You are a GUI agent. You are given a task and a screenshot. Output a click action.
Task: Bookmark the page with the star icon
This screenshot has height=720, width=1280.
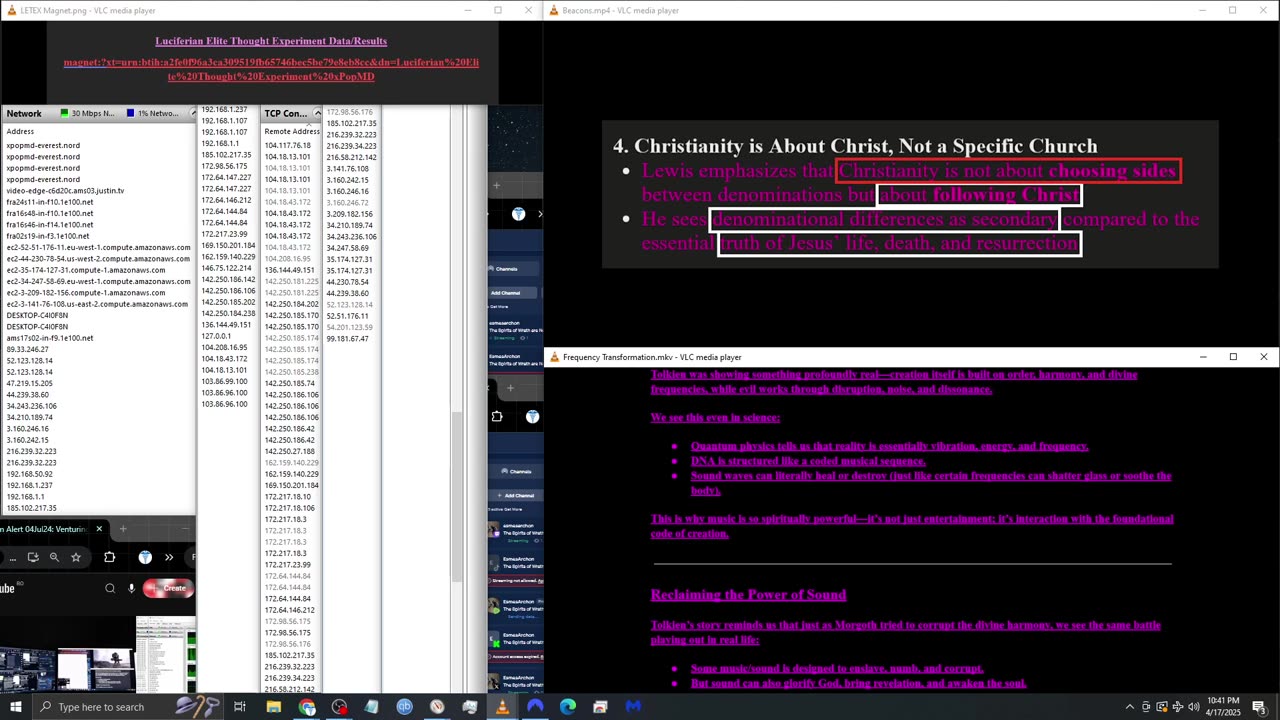coord(76,557)
